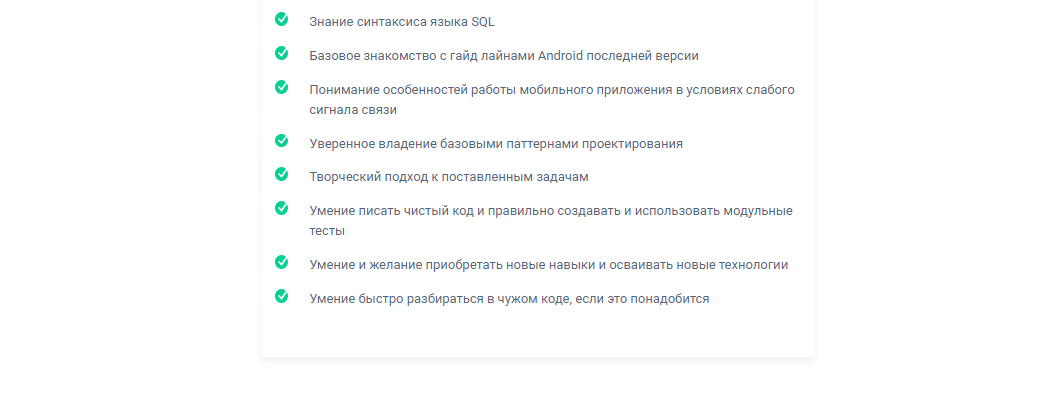Click the wrapped word 'тесты'
This screenshot has width=1054, height=411.
coord(327,231)
